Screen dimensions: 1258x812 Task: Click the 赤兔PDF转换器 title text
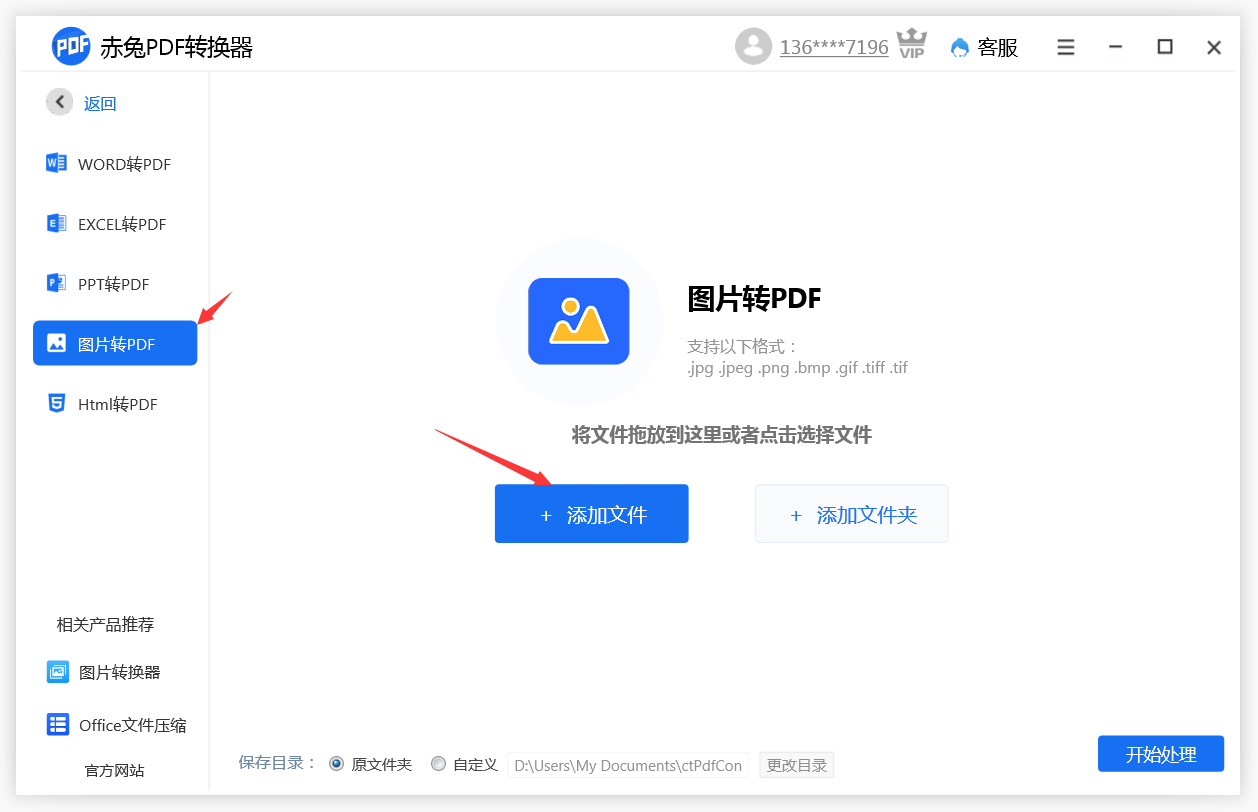(177, 47)
